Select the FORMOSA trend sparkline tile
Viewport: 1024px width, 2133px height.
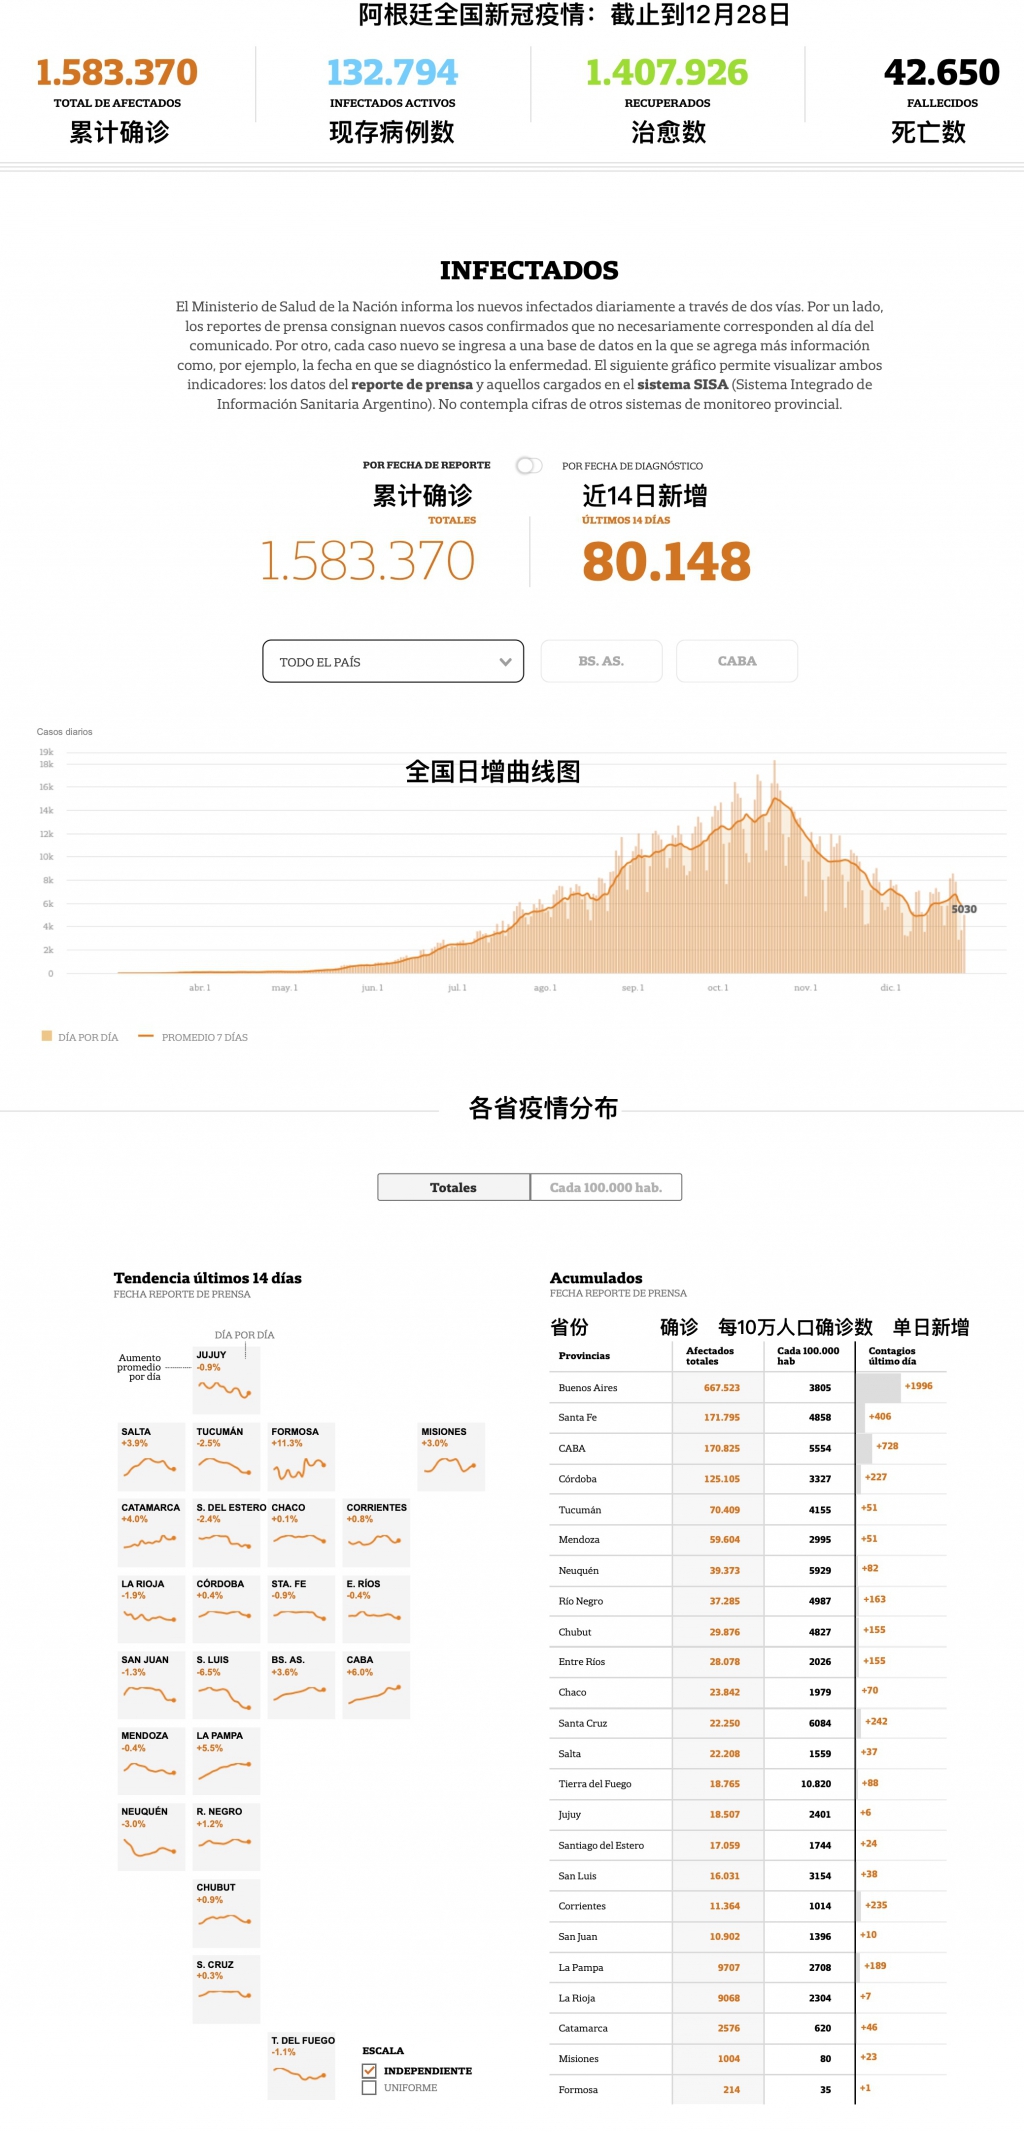point(301,1457)
